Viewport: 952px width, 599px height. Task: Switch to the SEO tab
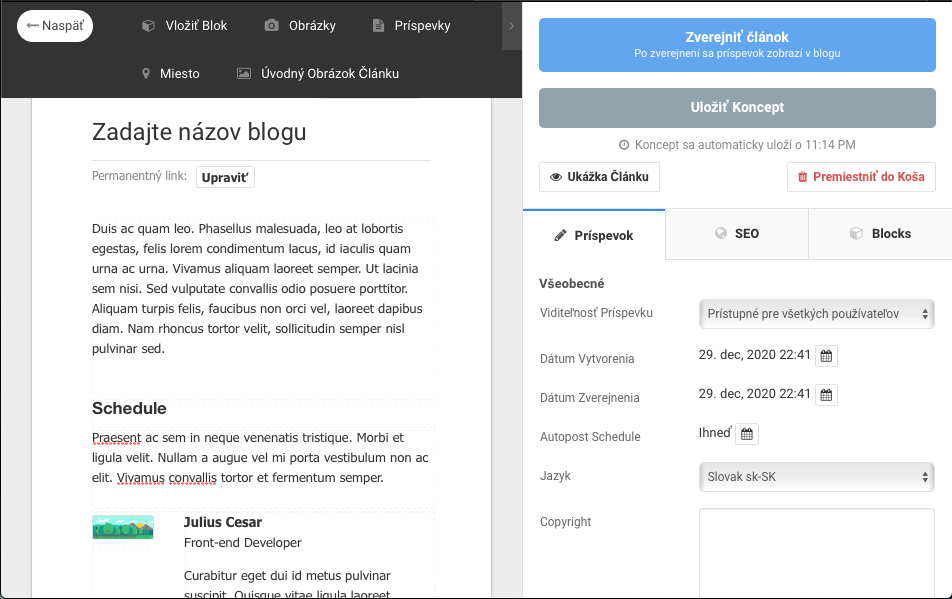tap(737, 234)
